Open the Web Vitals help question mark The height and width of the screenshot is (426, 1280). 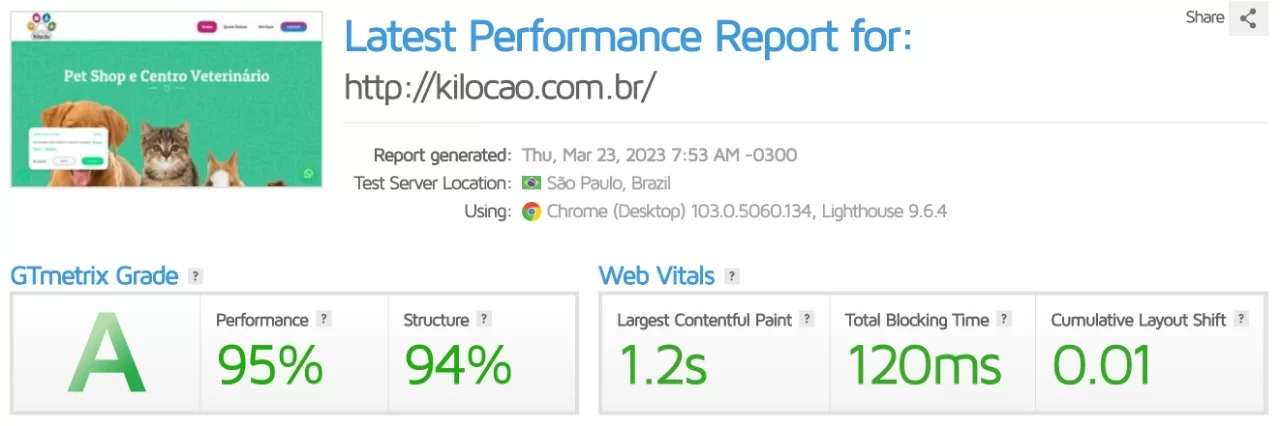(x=732, y=276)
